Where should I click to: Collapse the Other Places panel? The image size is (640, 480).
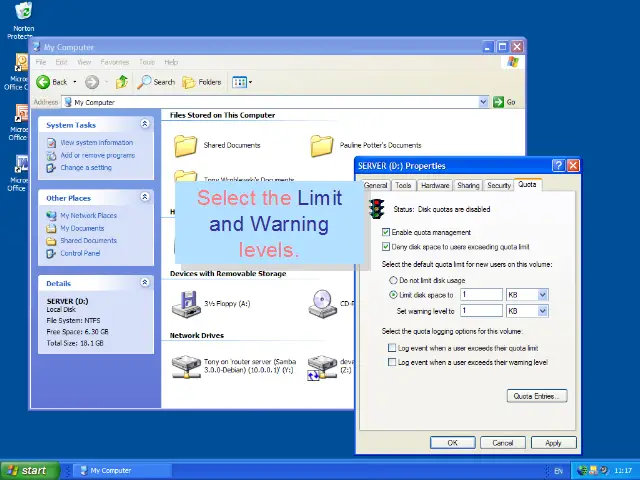tap(145, 197)
